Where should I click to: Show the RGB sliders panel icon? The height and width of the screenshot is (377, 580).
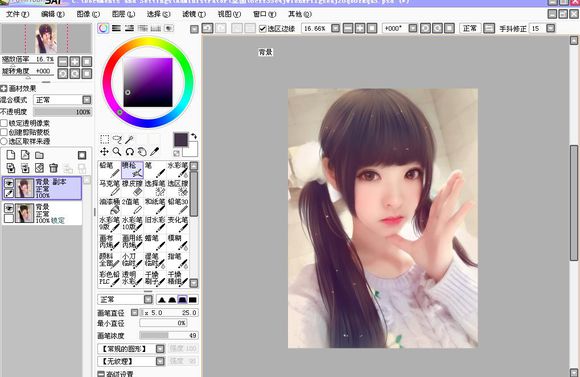coord(117,28)
